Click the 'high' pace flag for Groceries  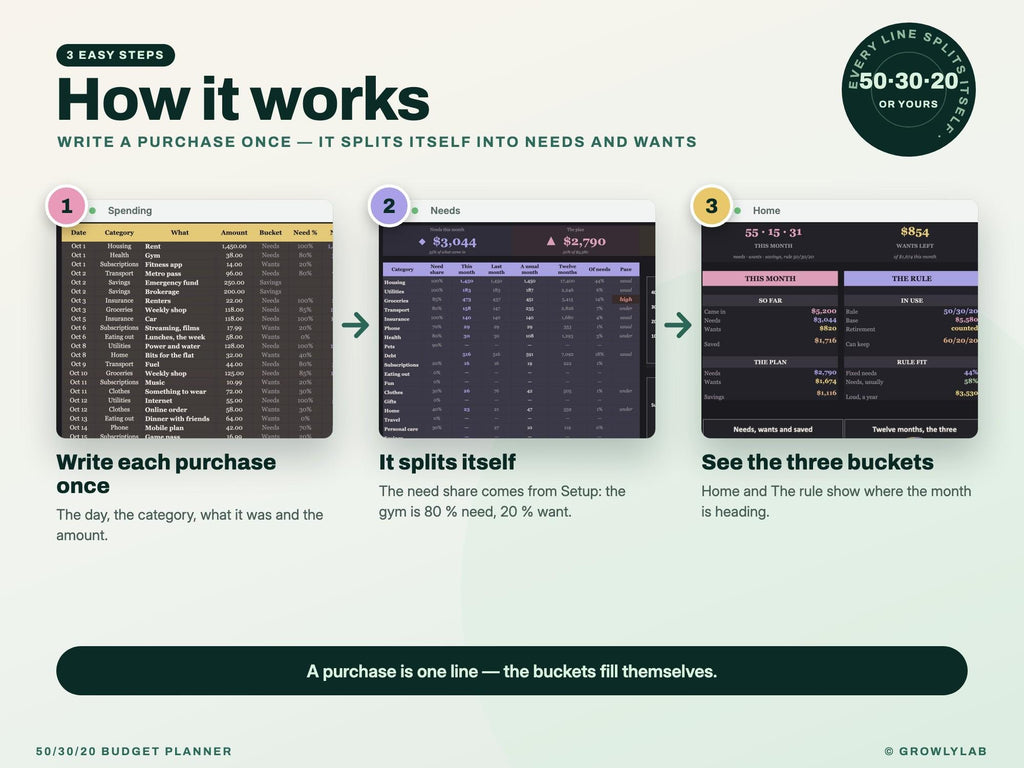626,300
